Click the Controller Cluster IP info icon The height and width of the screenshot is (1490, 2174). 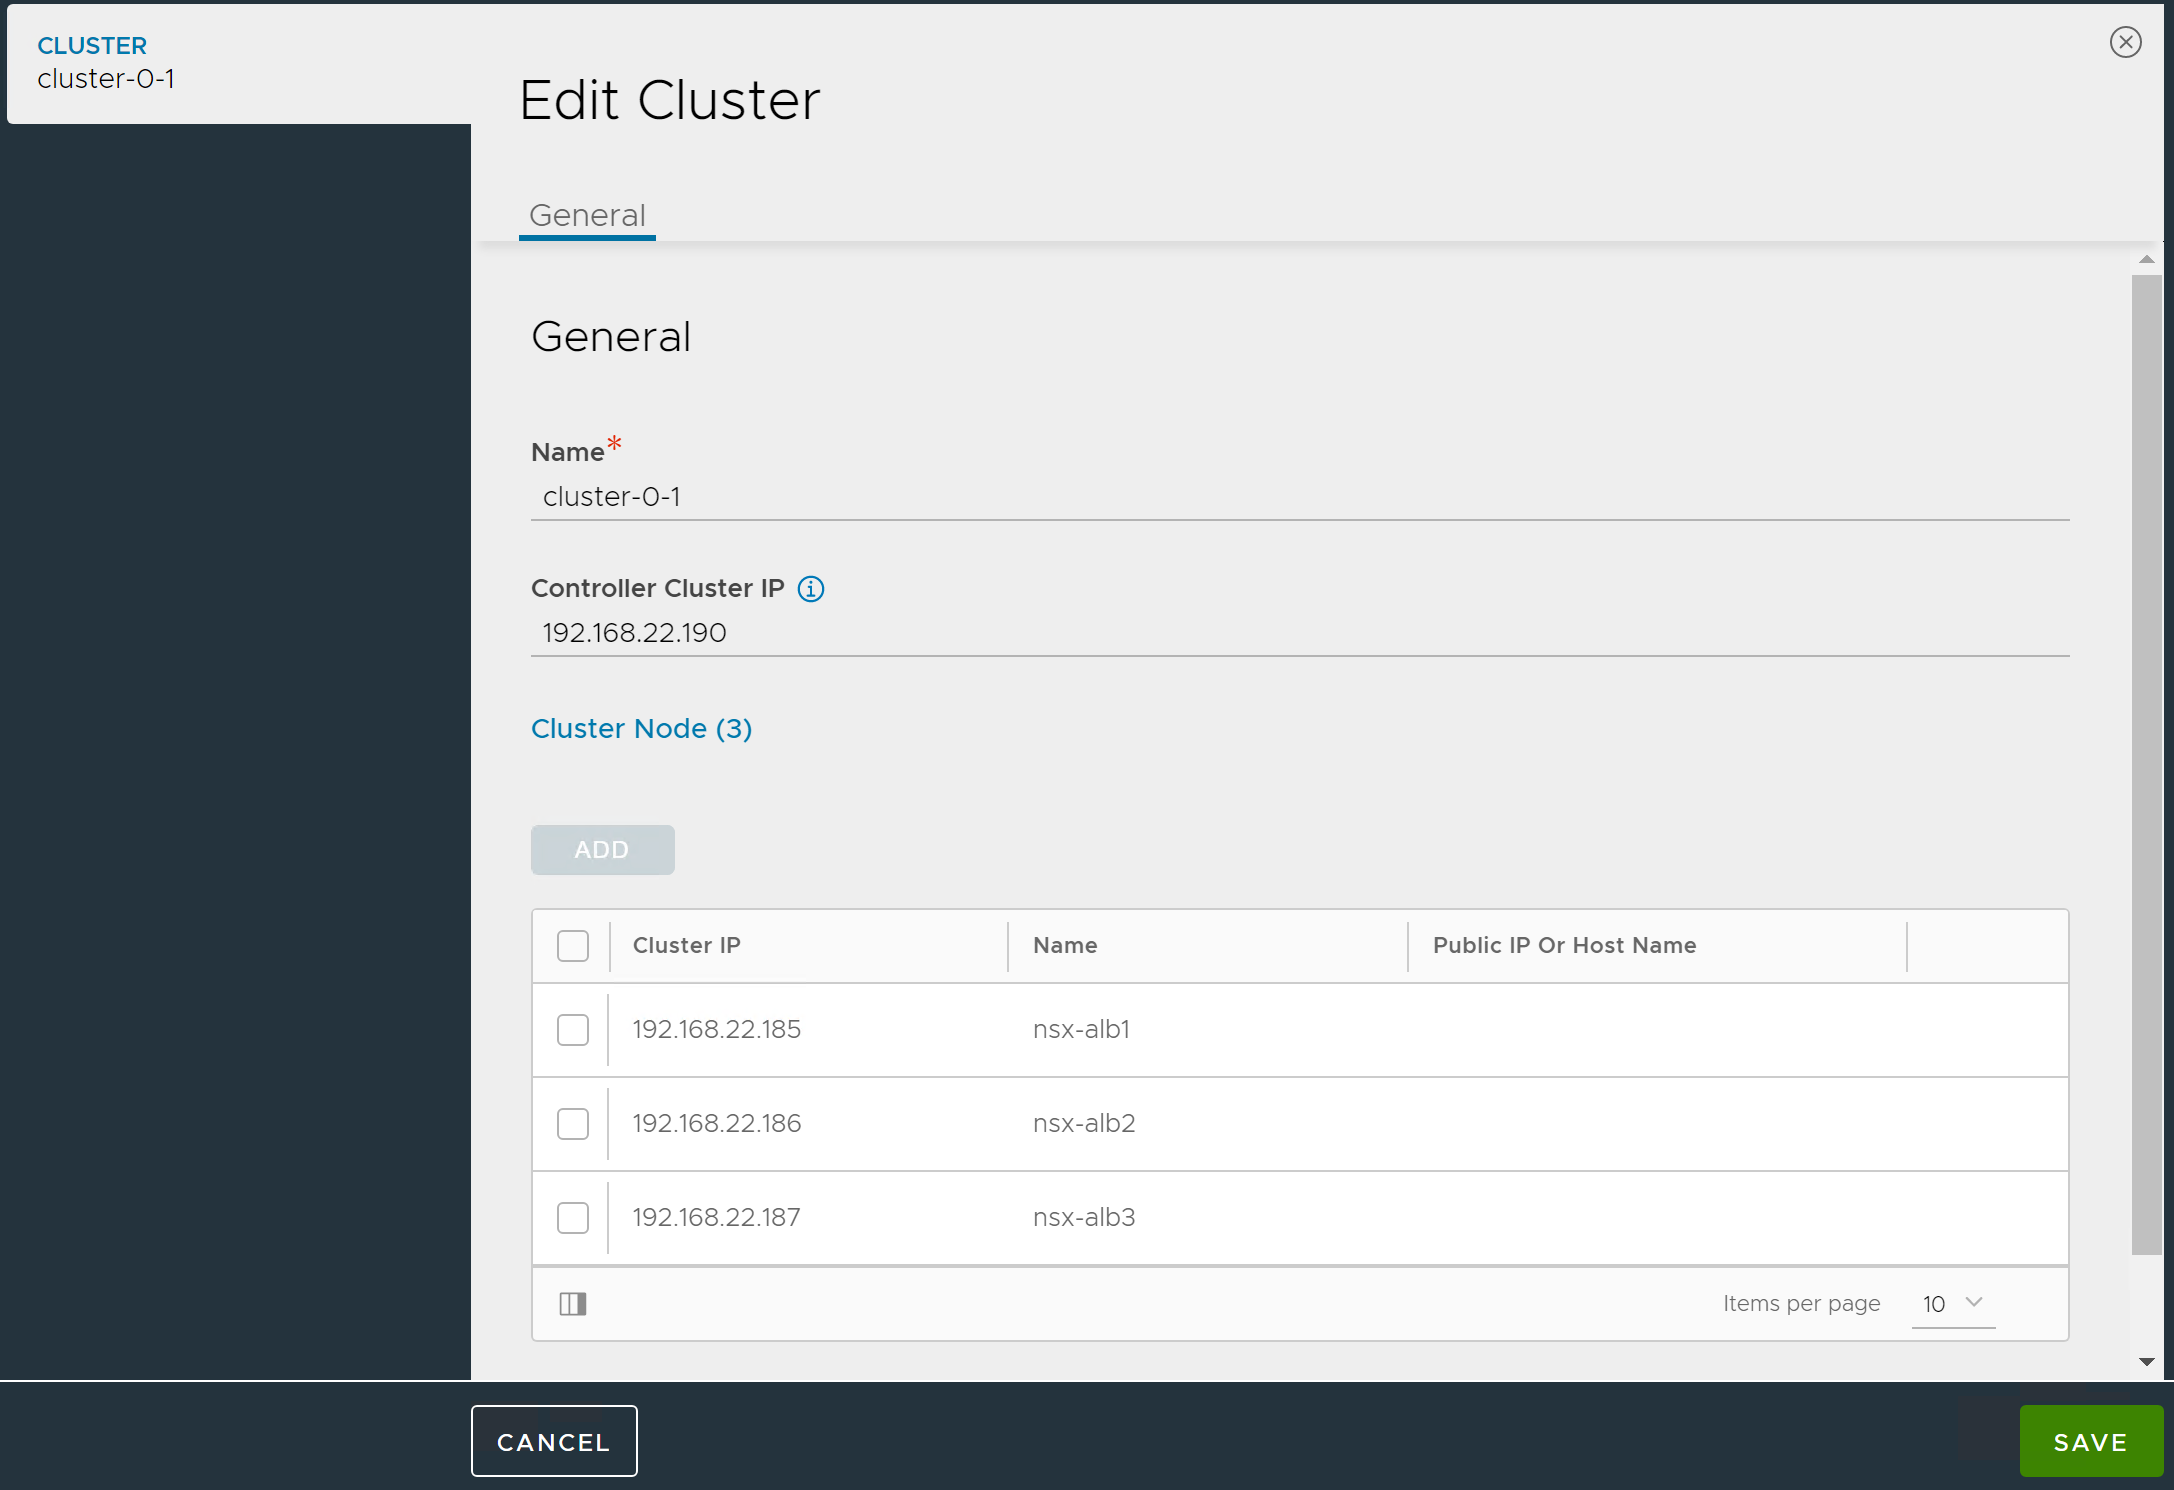[x=810, y=589]
